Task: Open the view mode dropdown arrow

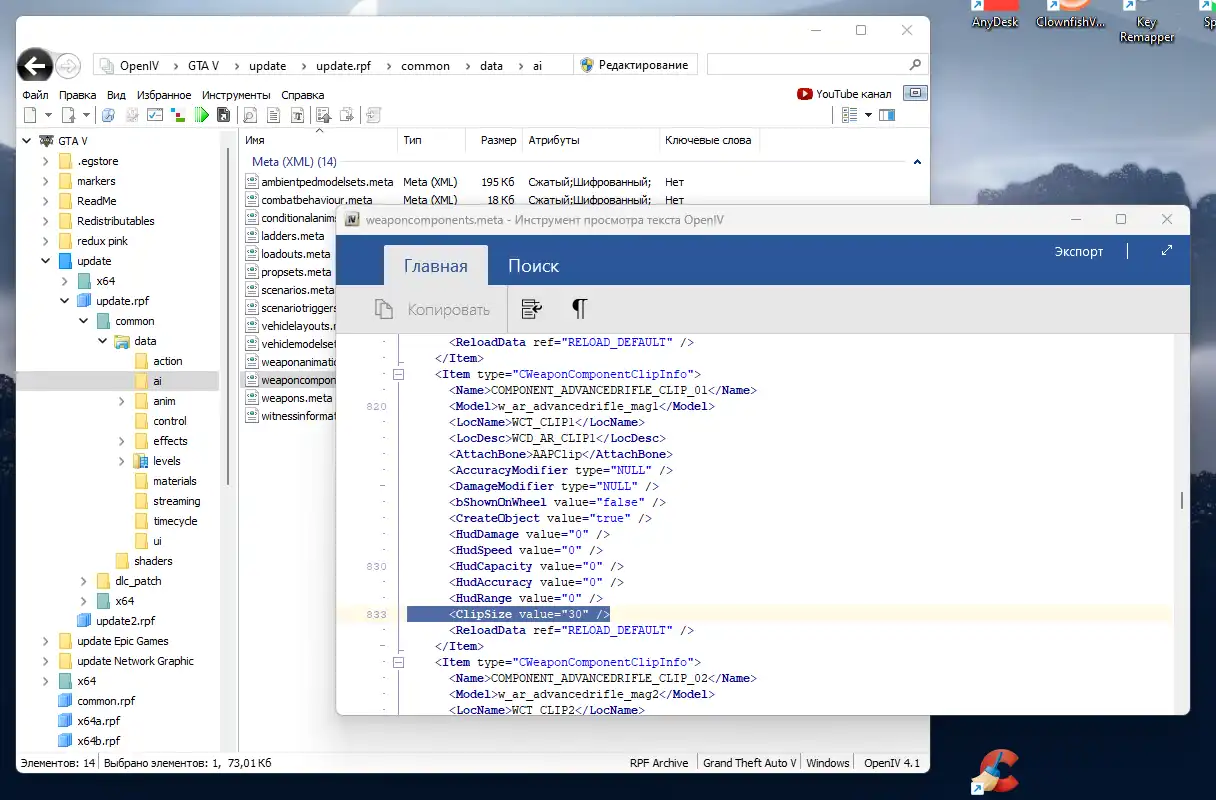Action: (x=868, y=115)
